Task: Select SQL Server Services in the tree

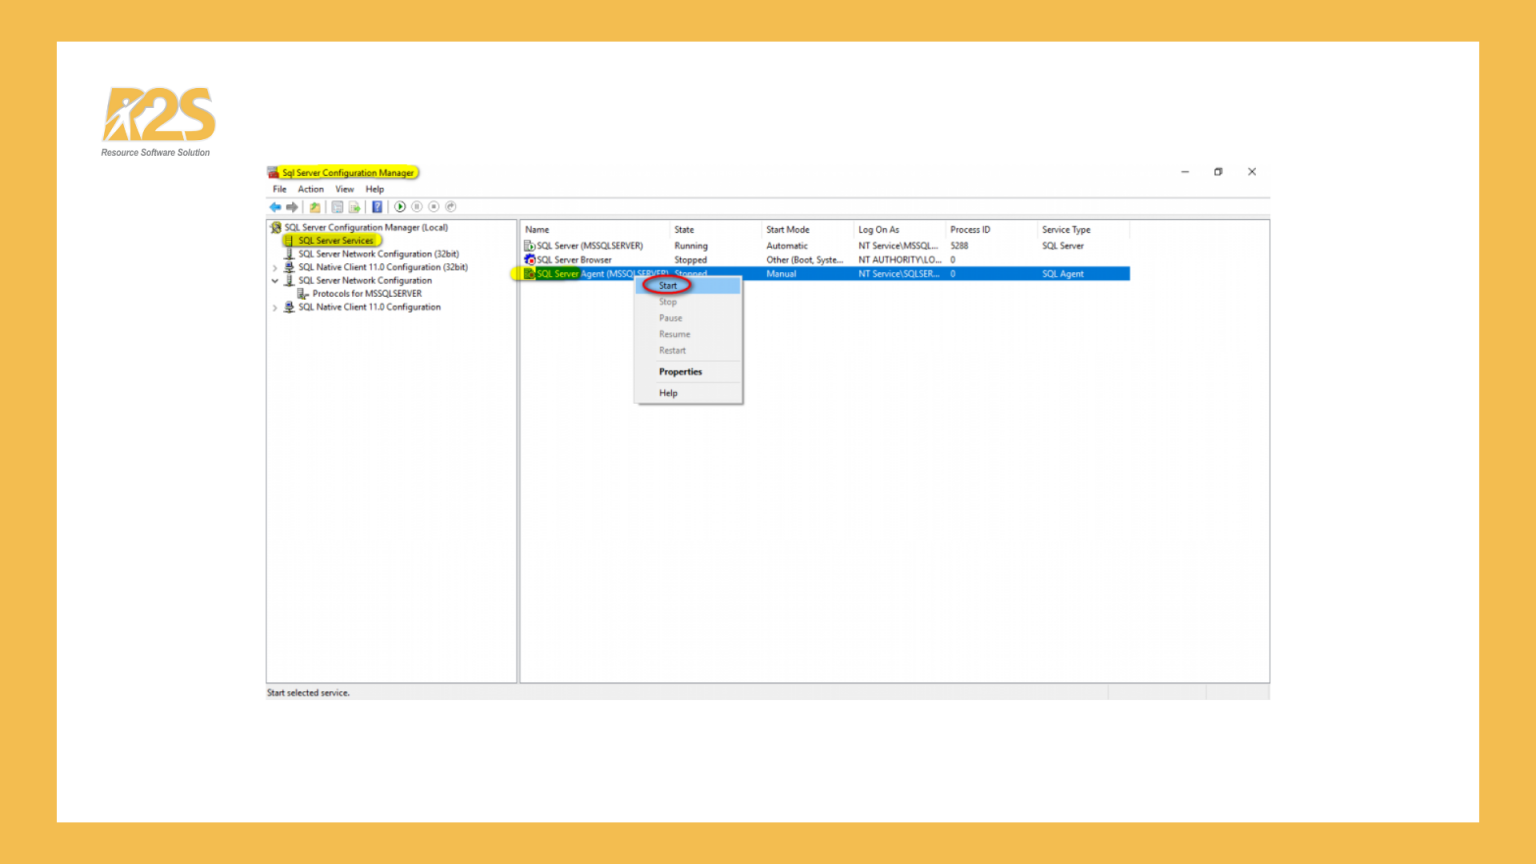Action: click(334, 240)
